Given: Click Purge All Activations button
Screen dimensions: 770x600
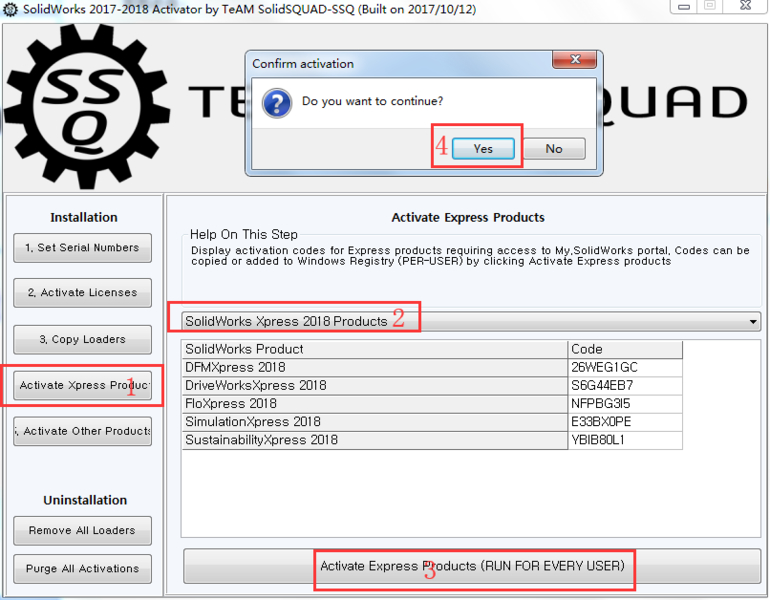Looking at the screenshot, I should (x=82, y=569).
